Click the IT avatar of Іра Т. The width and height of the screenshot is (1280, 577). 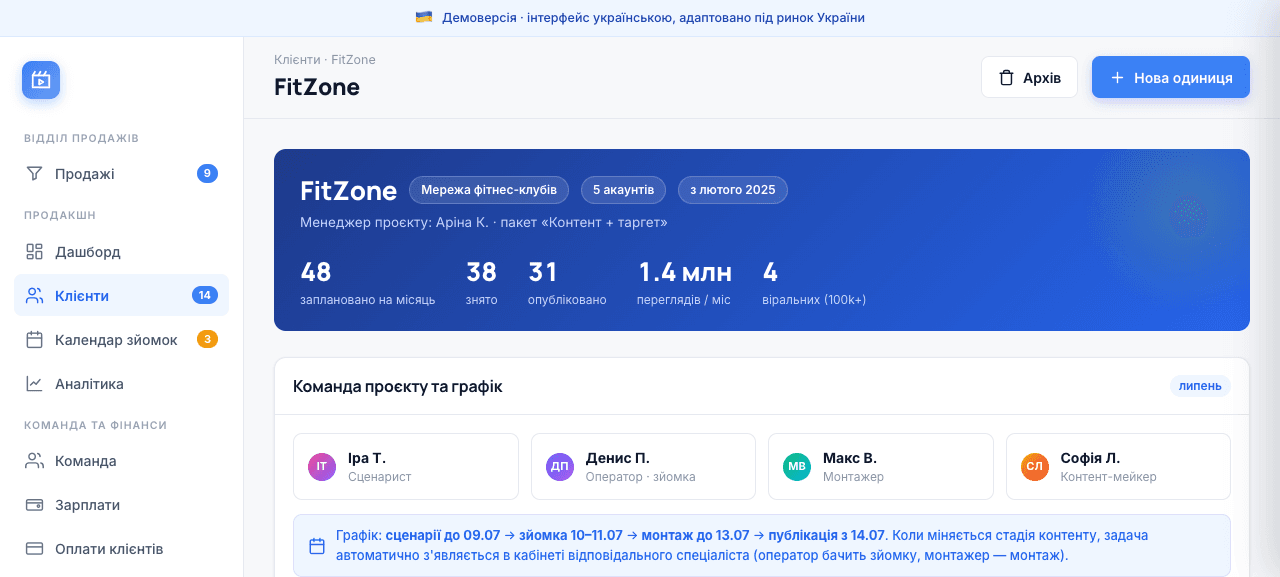322,467
